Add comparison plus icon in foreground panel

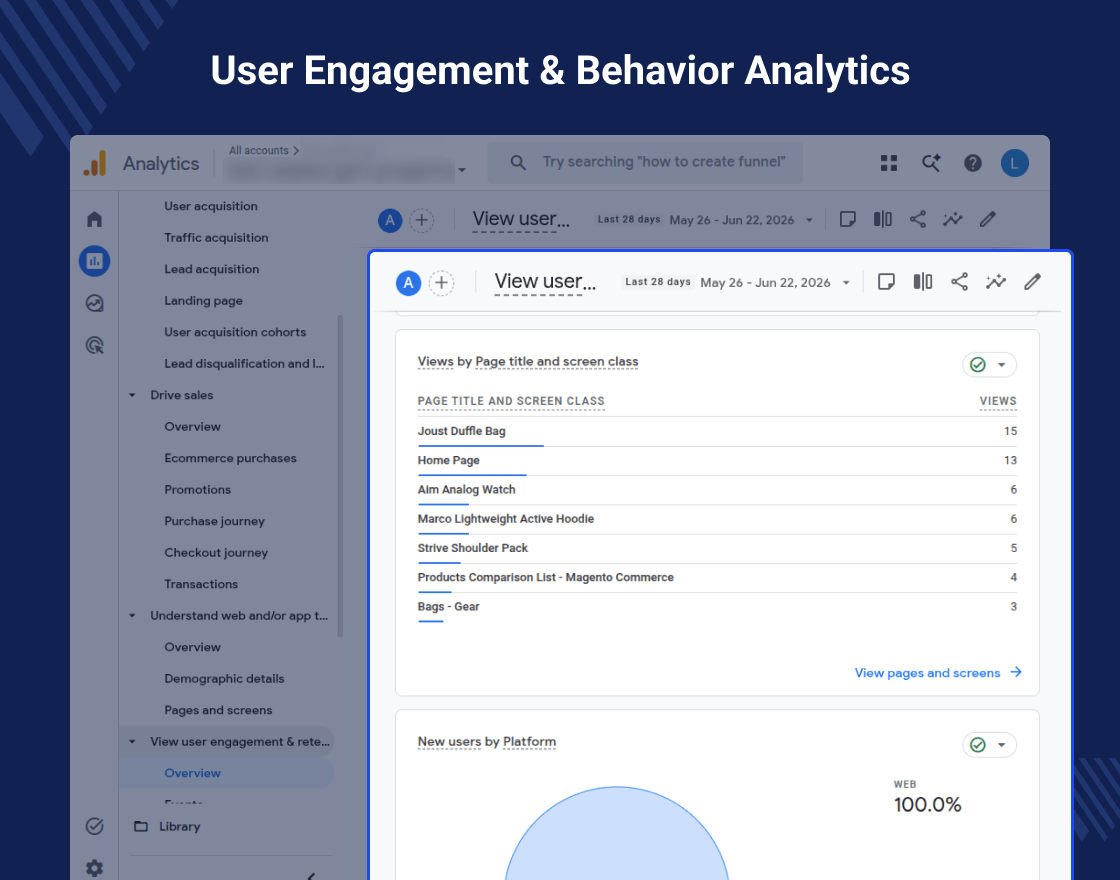441,283
